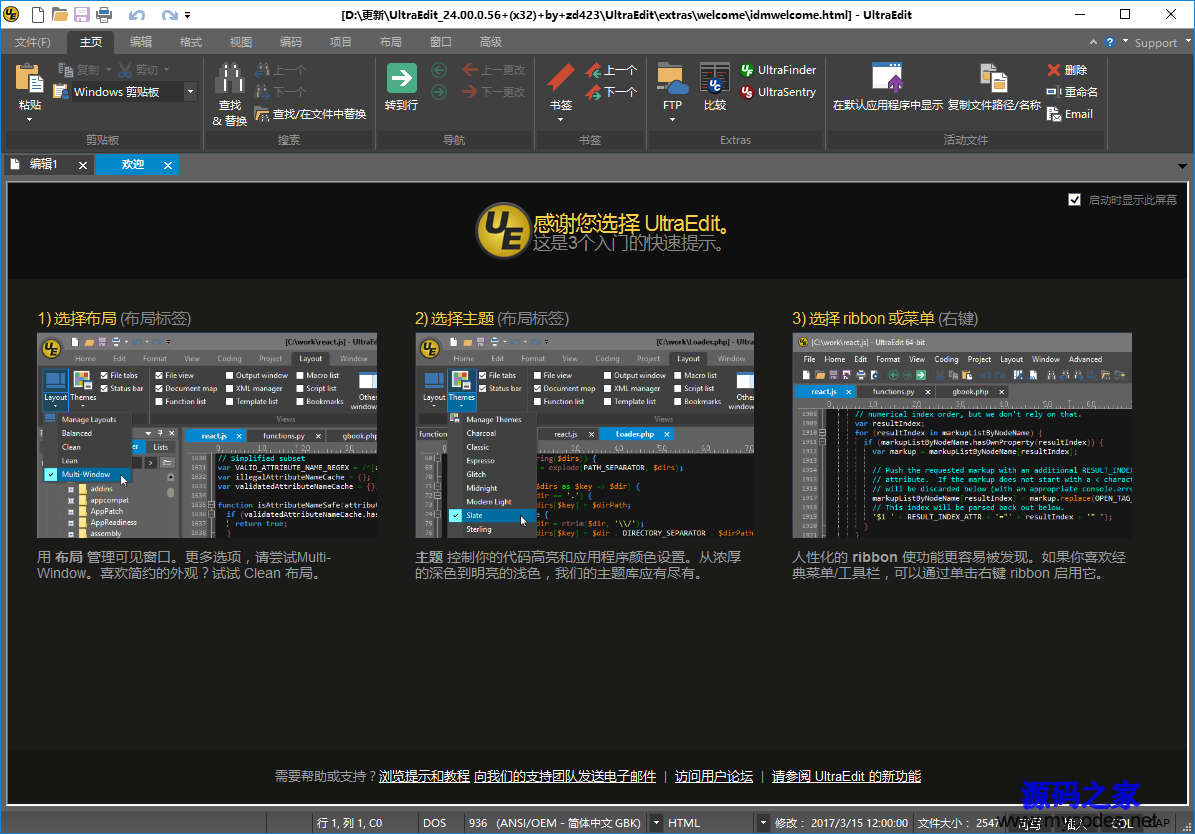
Task: Click the green 转到行 arrow icon
Action: pyautogui.click(x=402, y=79)
